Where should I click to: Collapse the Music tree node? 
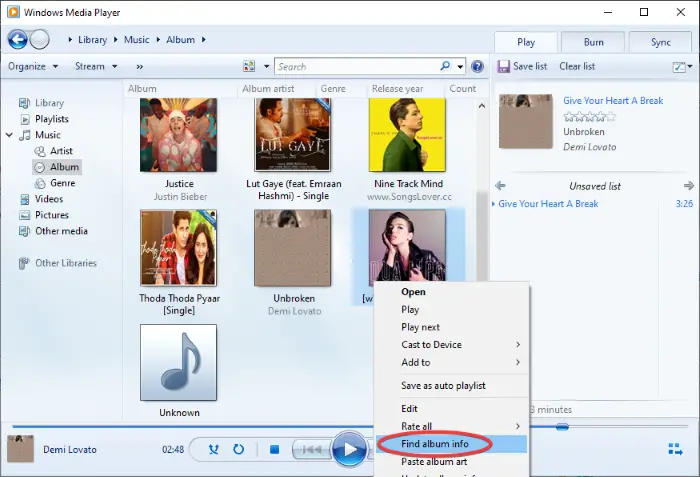point(9,135)
